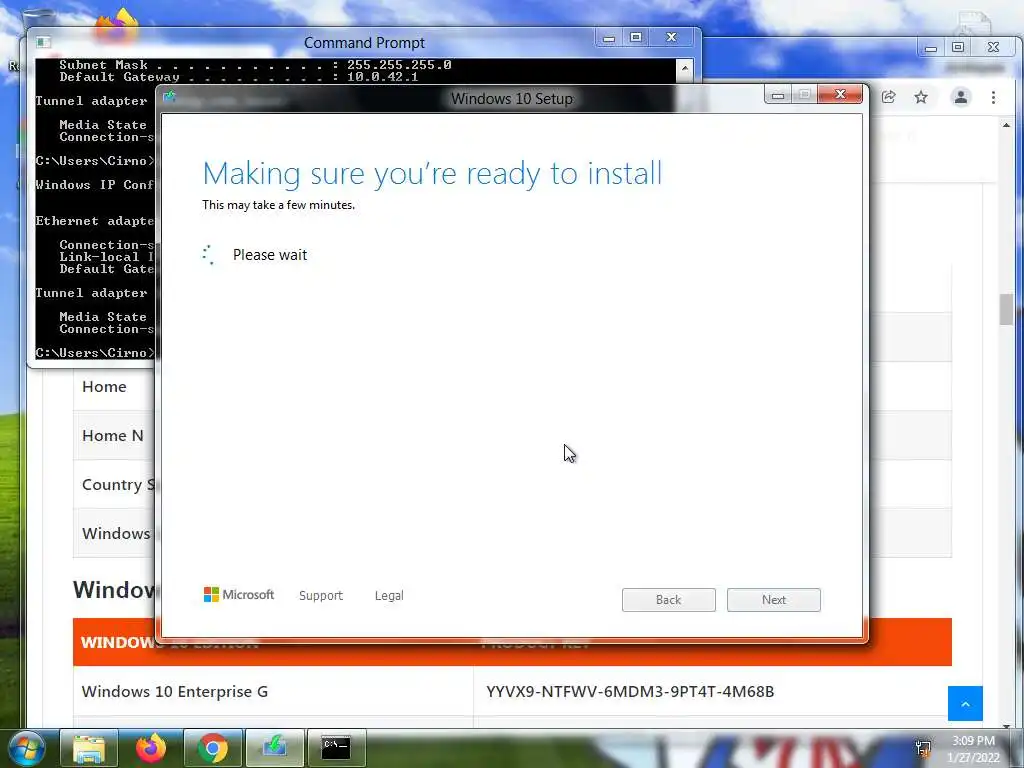Click the Please wait status text
The width and height of the screenshot is (1024, 768).
270,255
